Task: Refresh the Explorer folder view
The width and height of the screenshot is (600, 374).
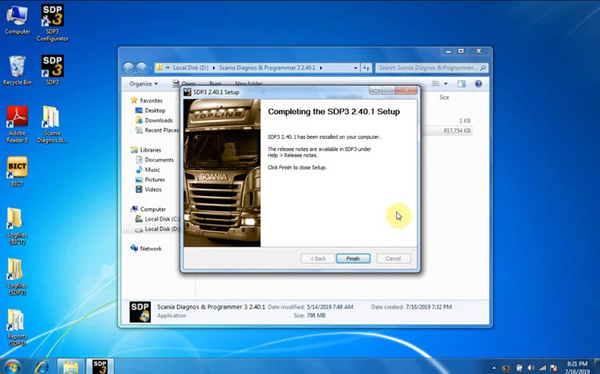Action: pyautogui.click(x=366, y=68)
